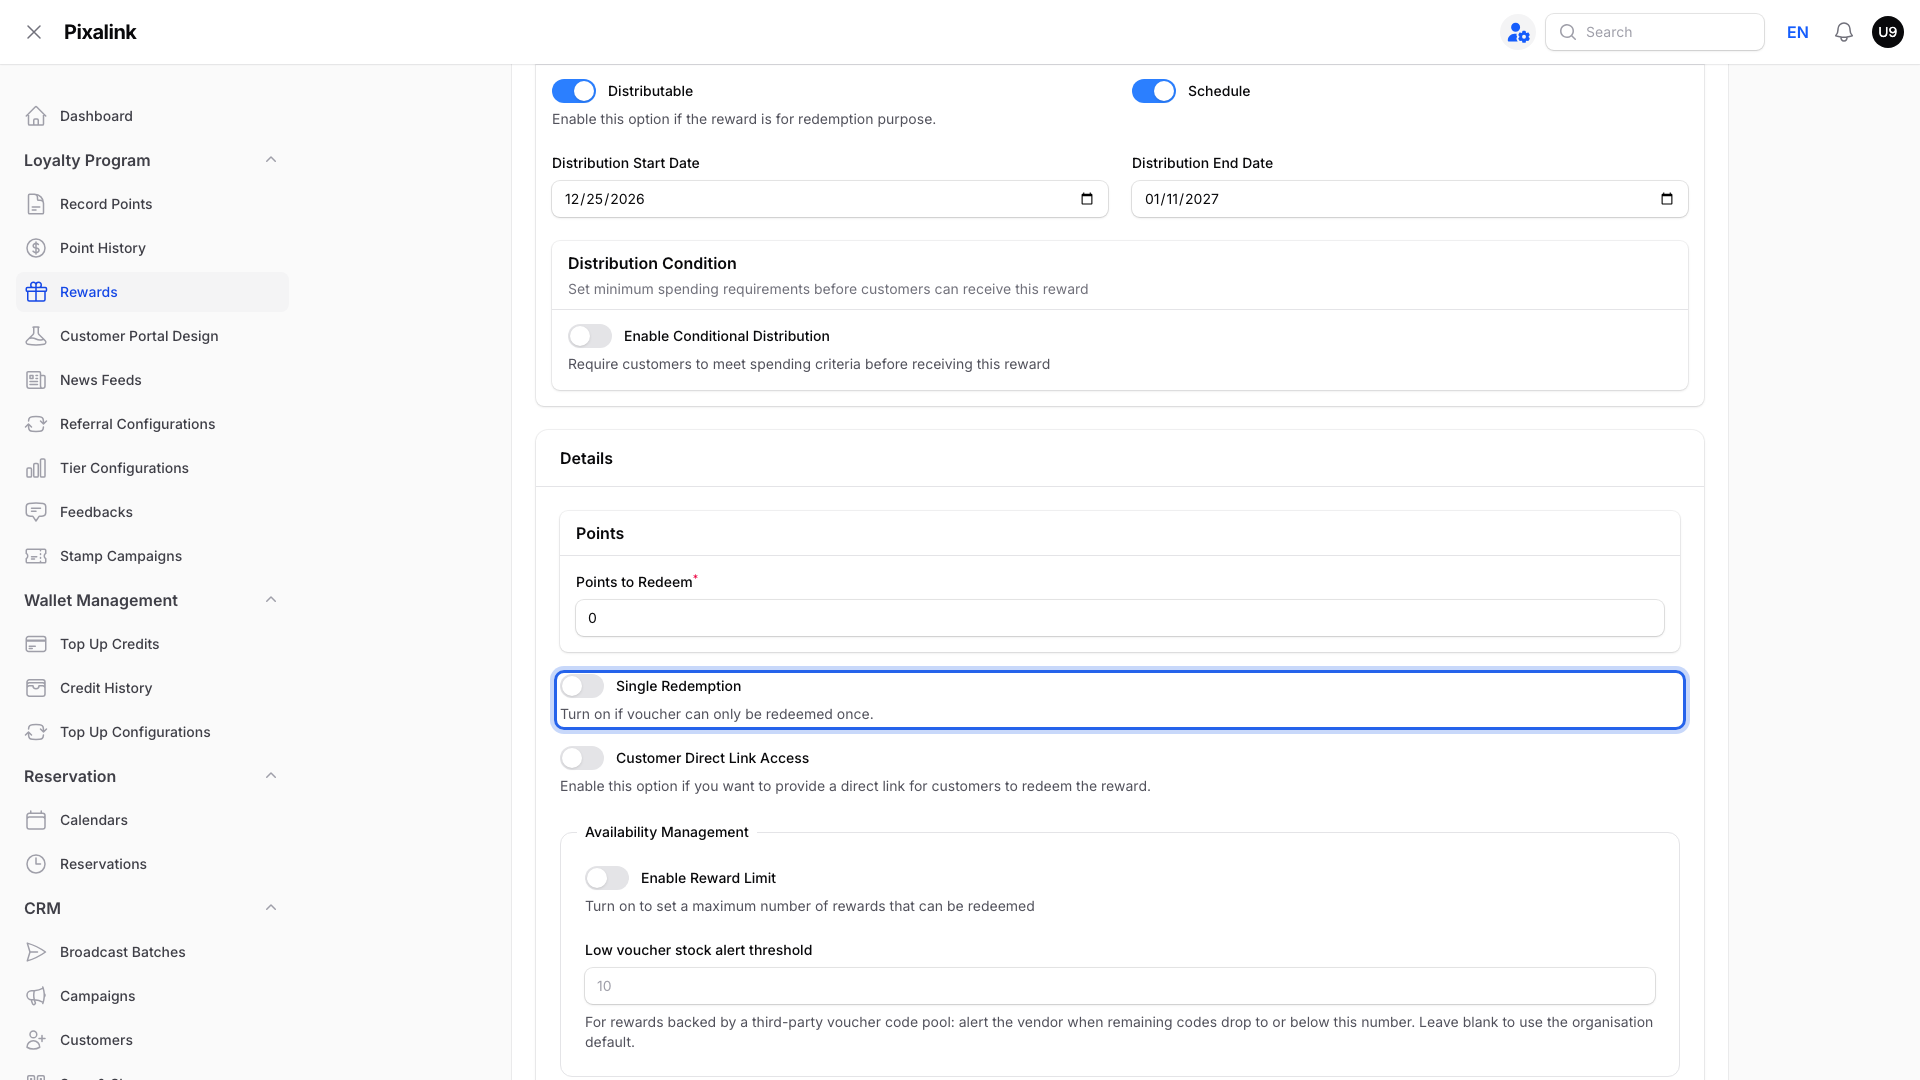Click the Feedbacks speech bubble icon

click(x=36, y=512)
